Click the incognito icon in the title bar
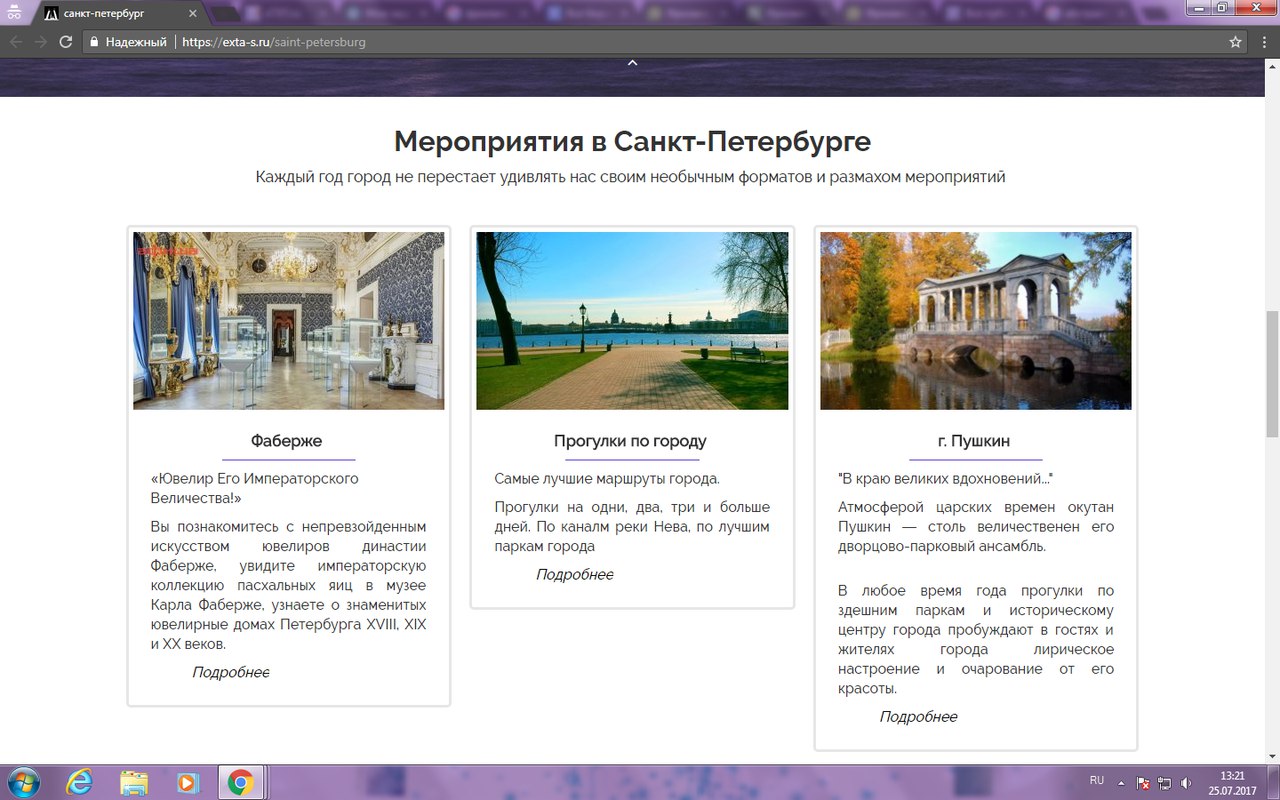1280x800 pixels. [14, 13]
